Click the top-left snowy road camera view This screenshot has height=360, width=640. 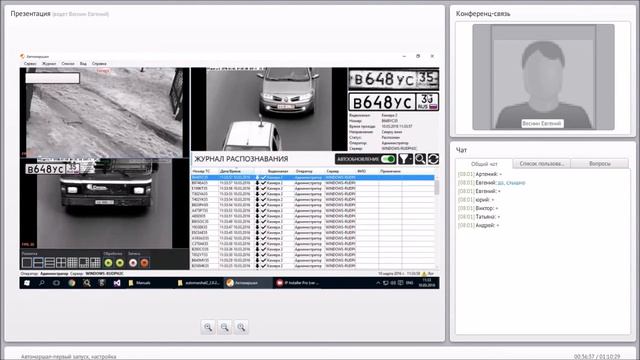104,113
